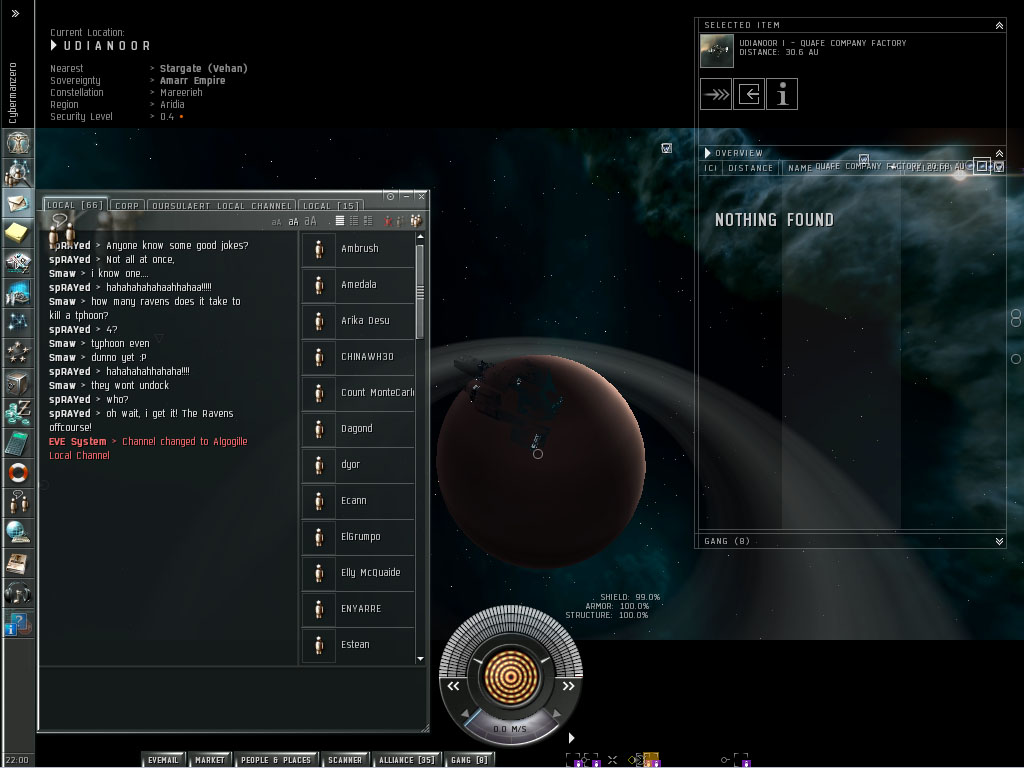Open the five-star Corporation icon

(x=18, y=353)
